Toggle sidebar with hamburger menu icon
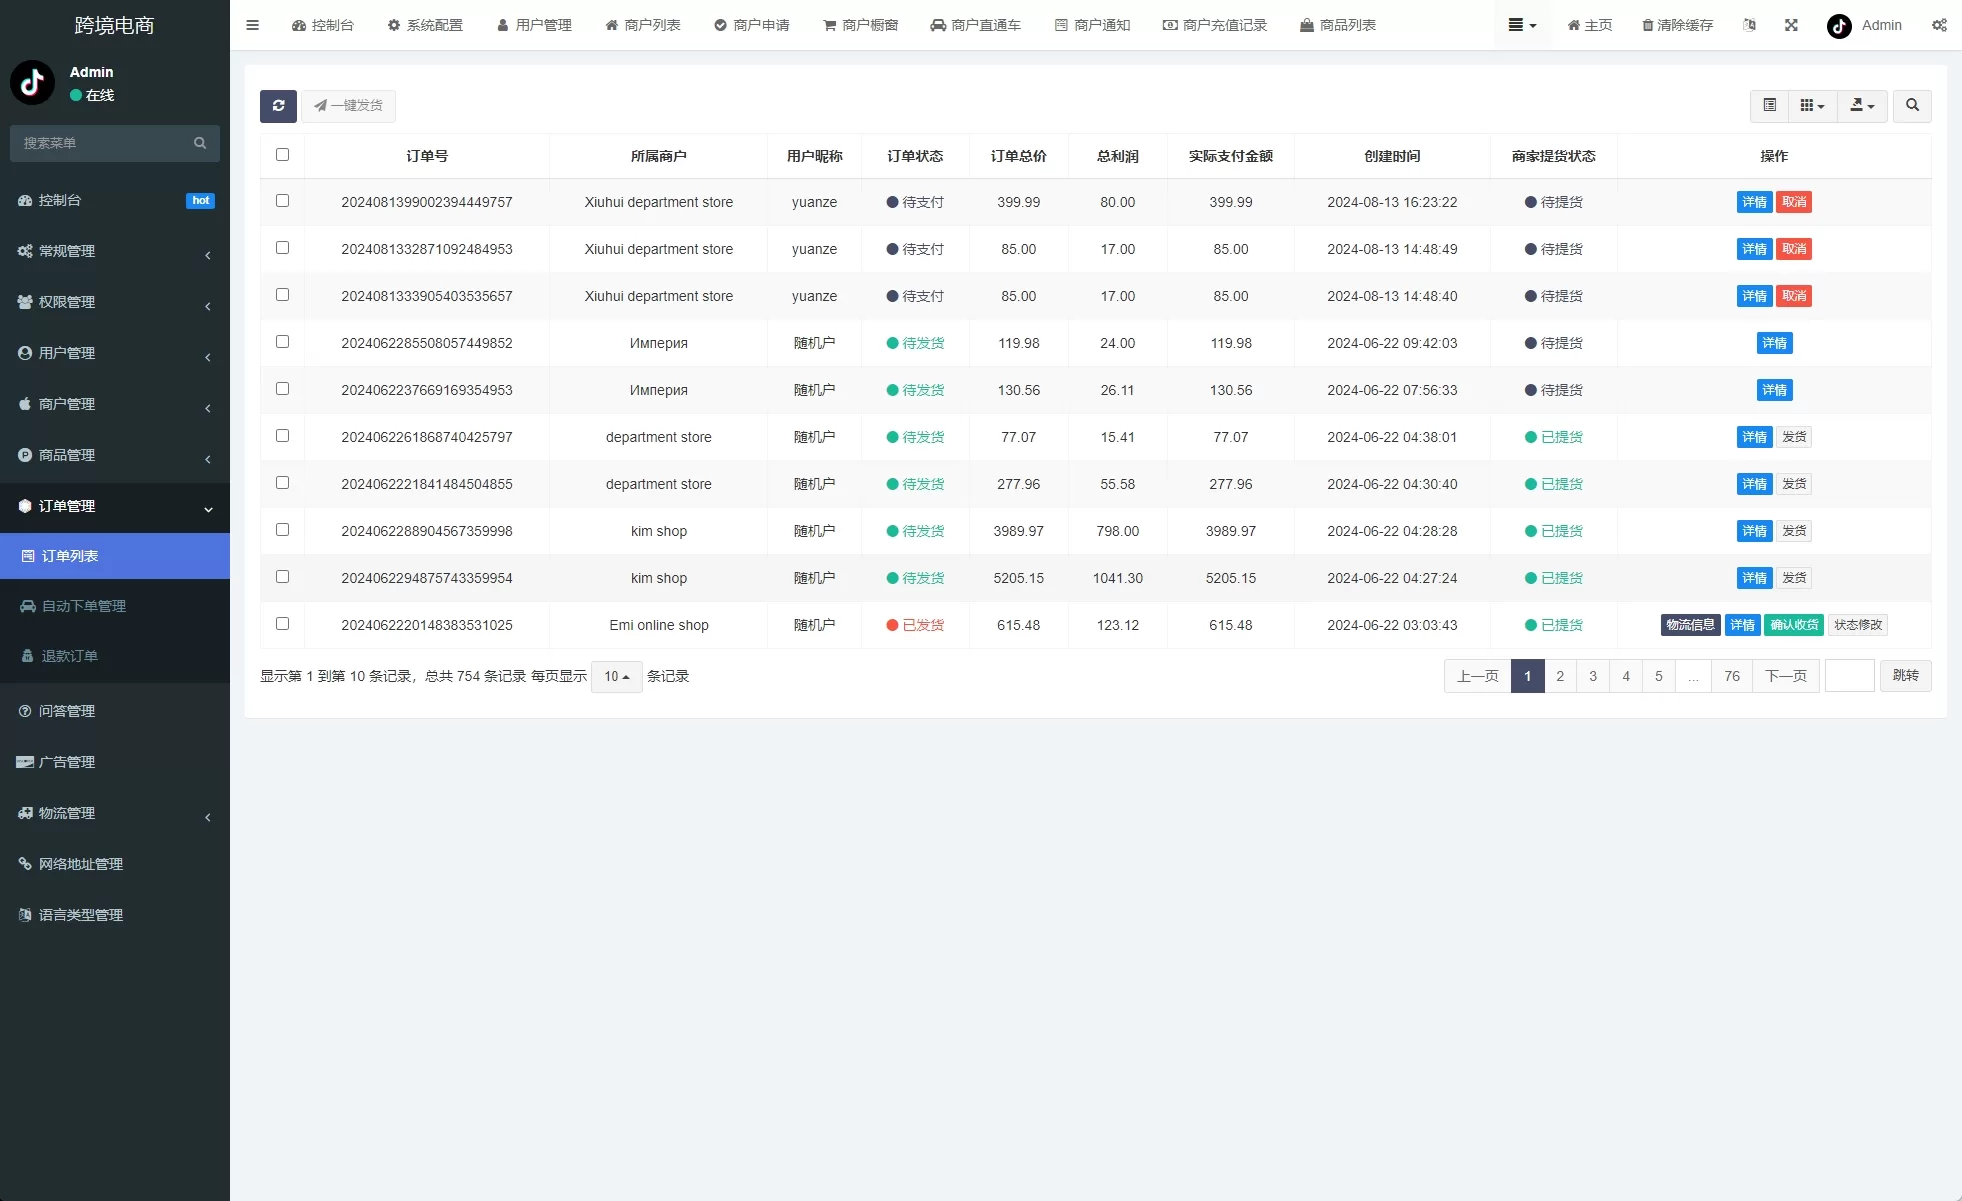 (252, 25)
